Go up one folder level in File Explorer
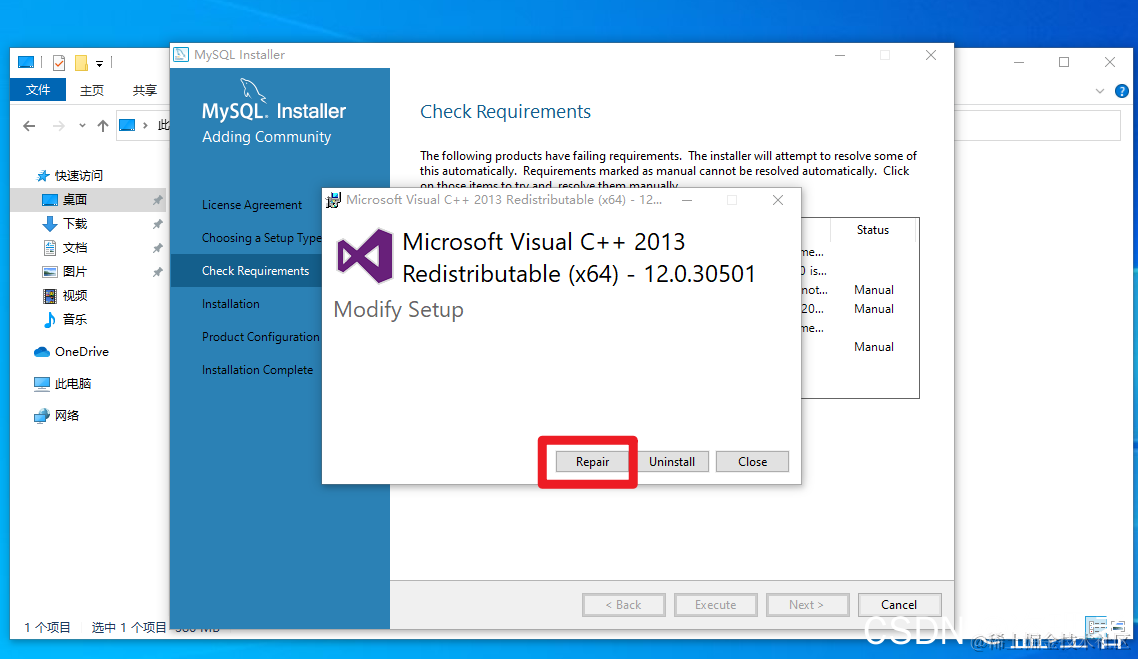 pos(103,126)
